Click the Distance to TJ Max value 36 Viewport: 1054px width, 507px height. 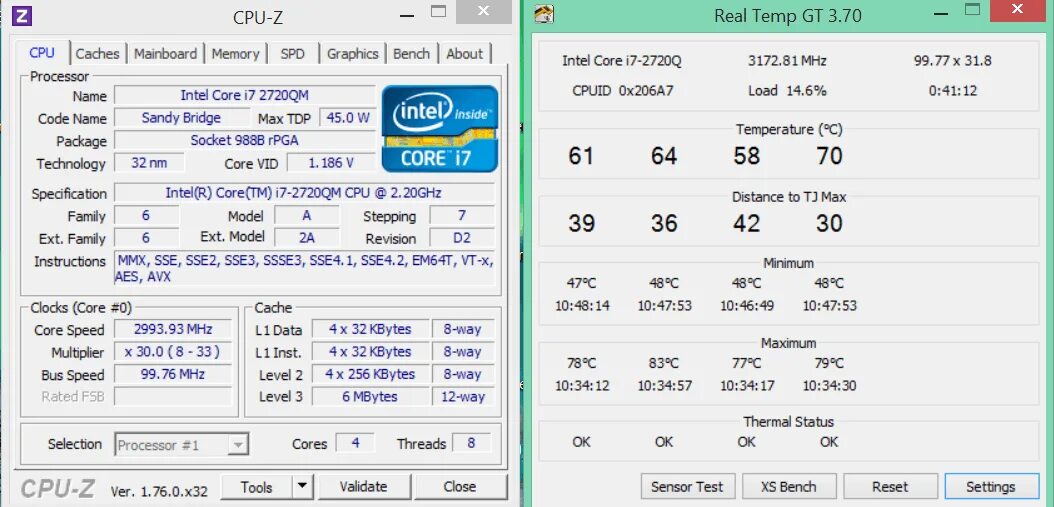pyautogui.click(x=664, y=223)
